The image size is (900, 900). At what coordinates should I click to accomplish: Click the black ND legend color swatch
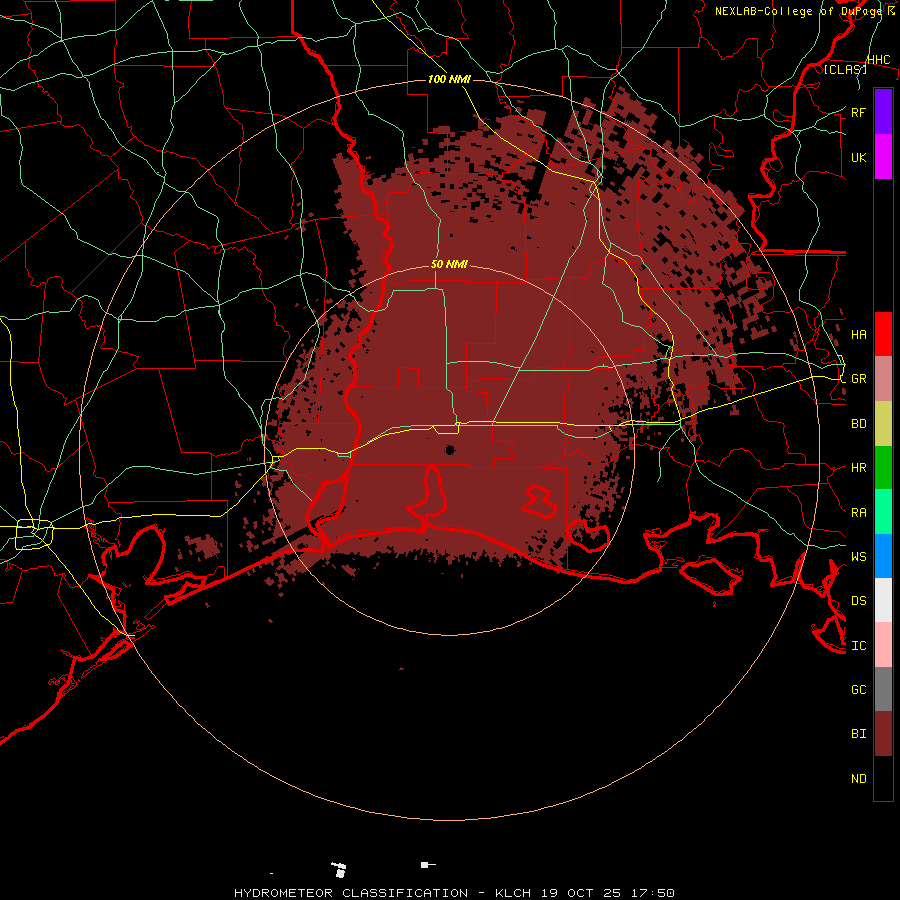tap(883, 778)
